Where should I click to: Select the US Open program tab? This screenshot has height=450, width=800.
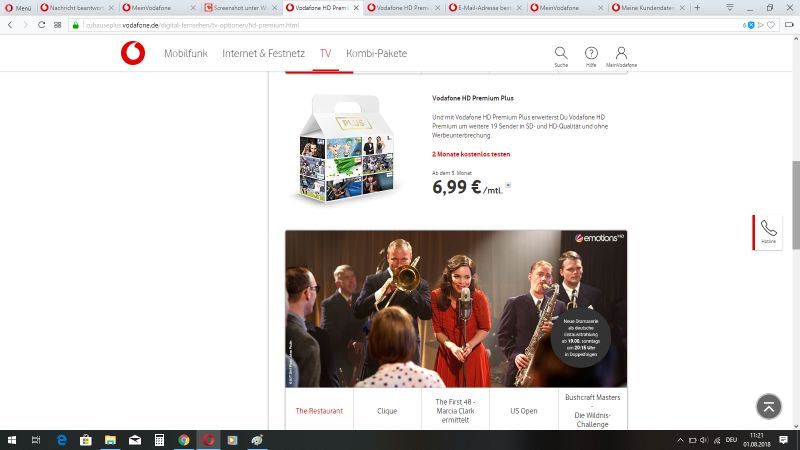(523, 411)
